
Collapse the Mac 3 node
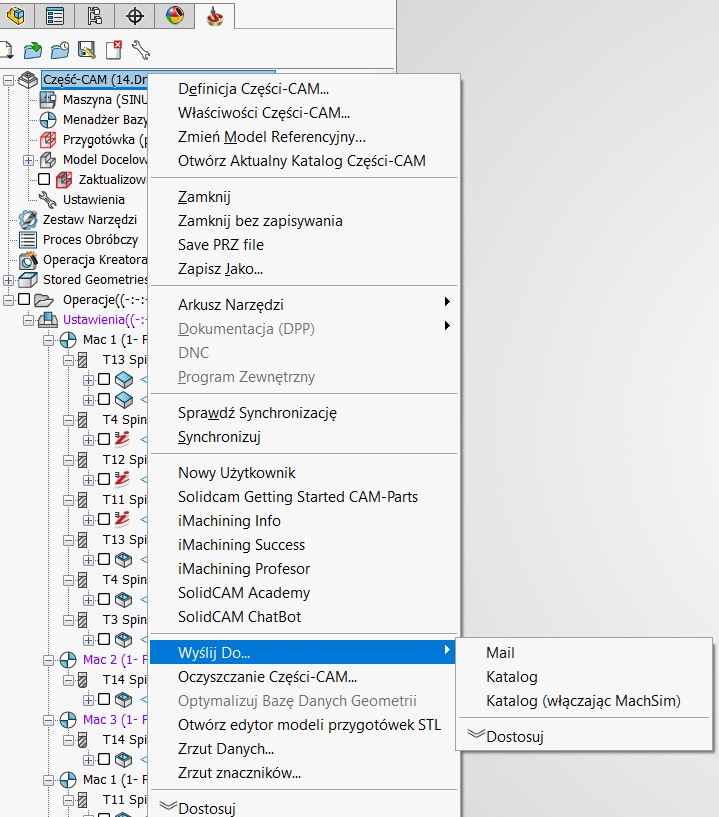point(48,720)
